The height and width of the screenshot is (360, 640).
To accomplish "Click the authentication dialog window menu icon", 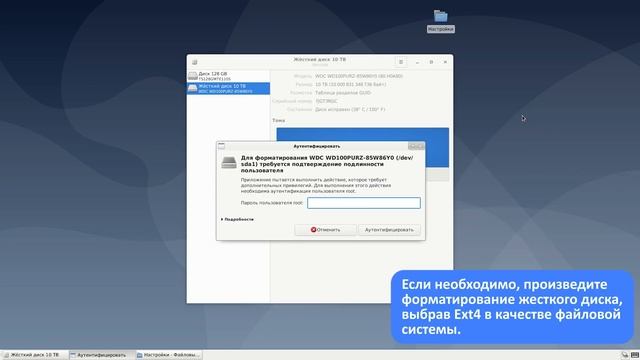I will click(x=221, y=146).
